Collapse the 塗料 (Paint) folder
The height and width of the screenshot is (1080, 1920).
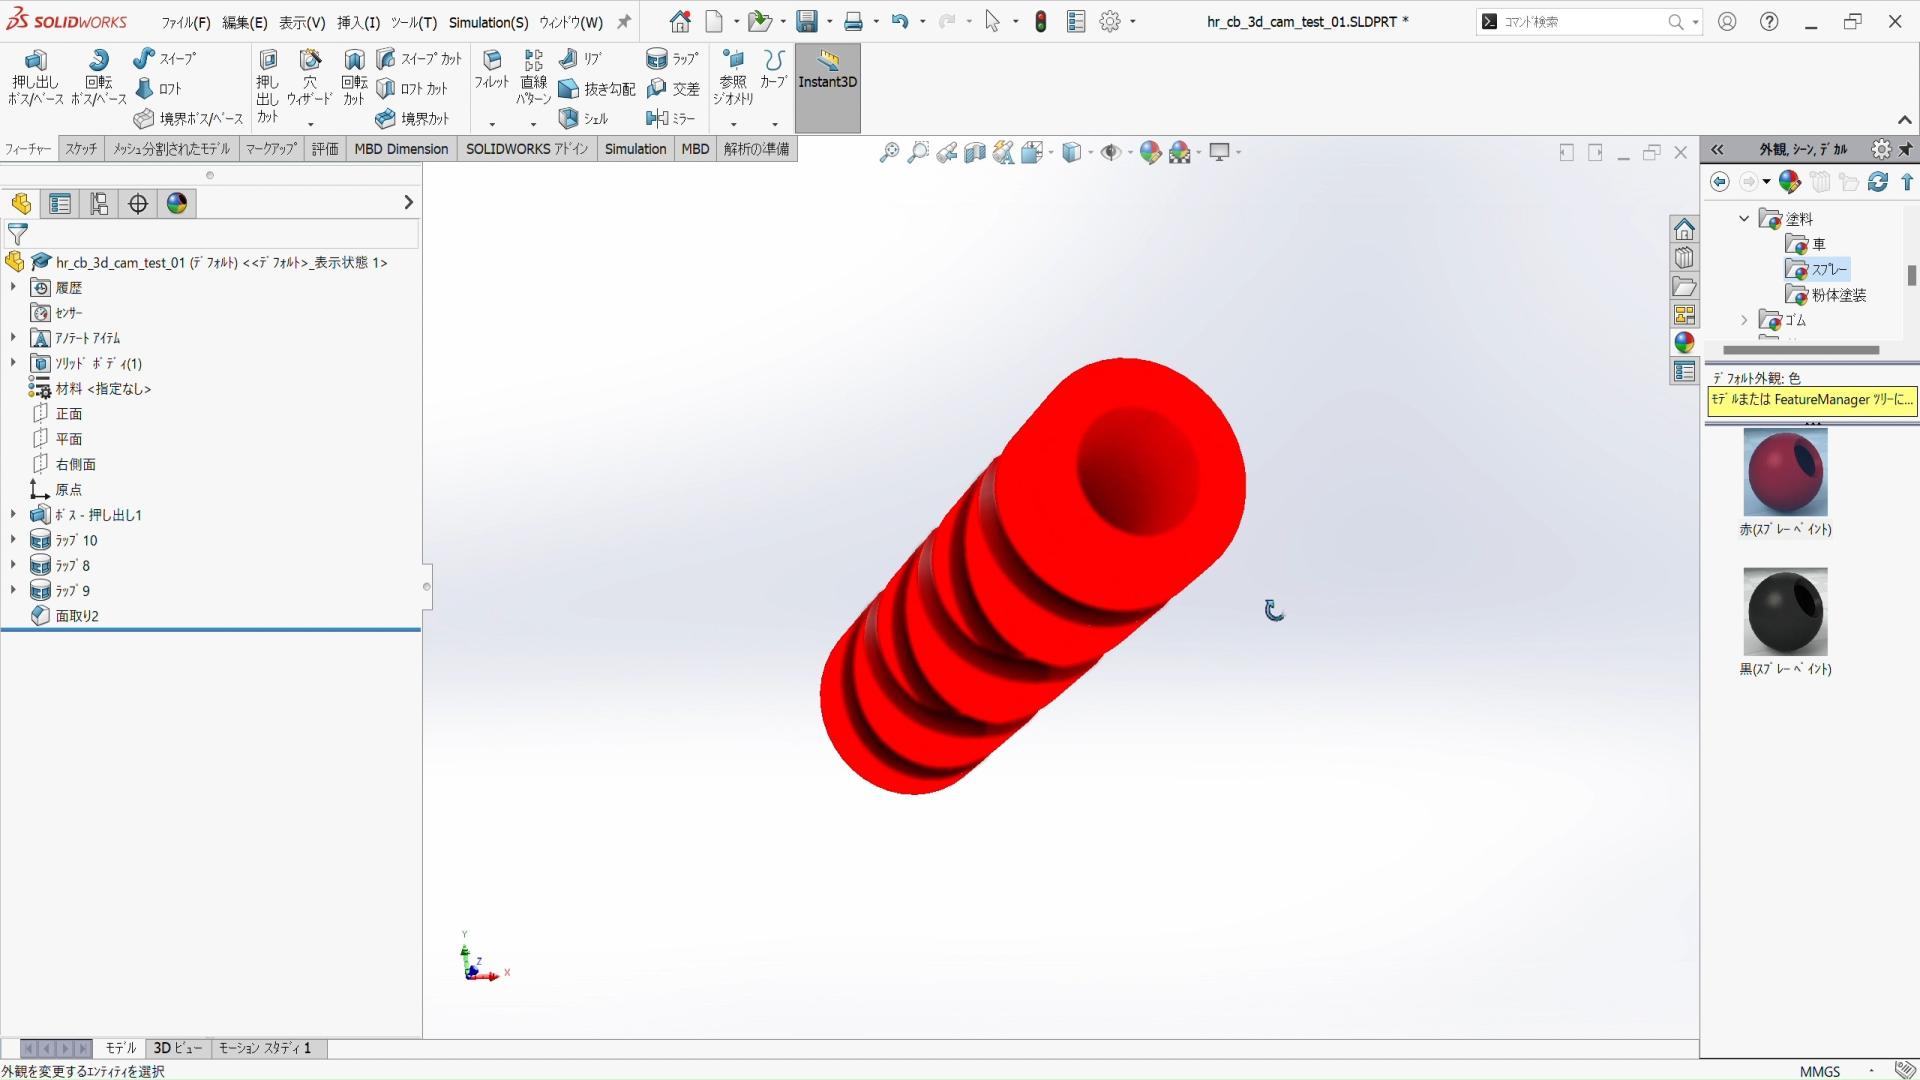(x=1744, y=218)
